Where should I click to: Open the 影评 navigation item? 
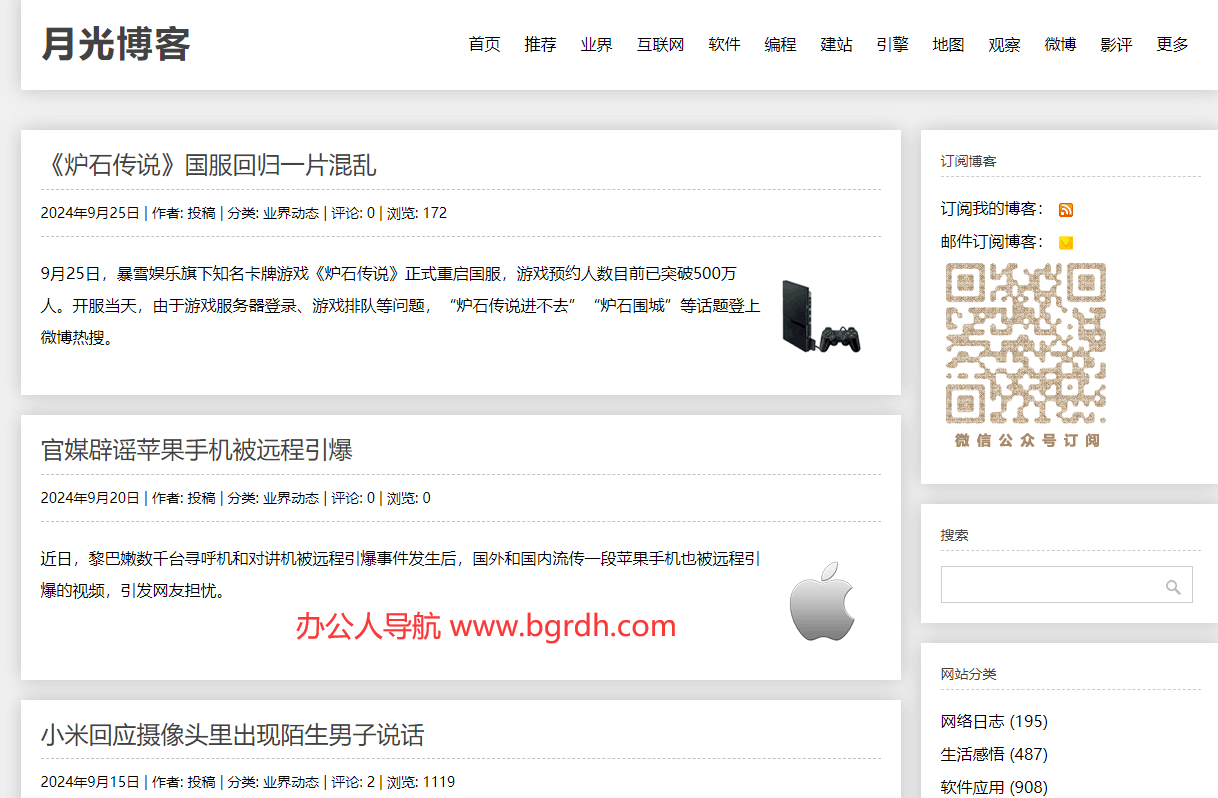pos(1116,45)
